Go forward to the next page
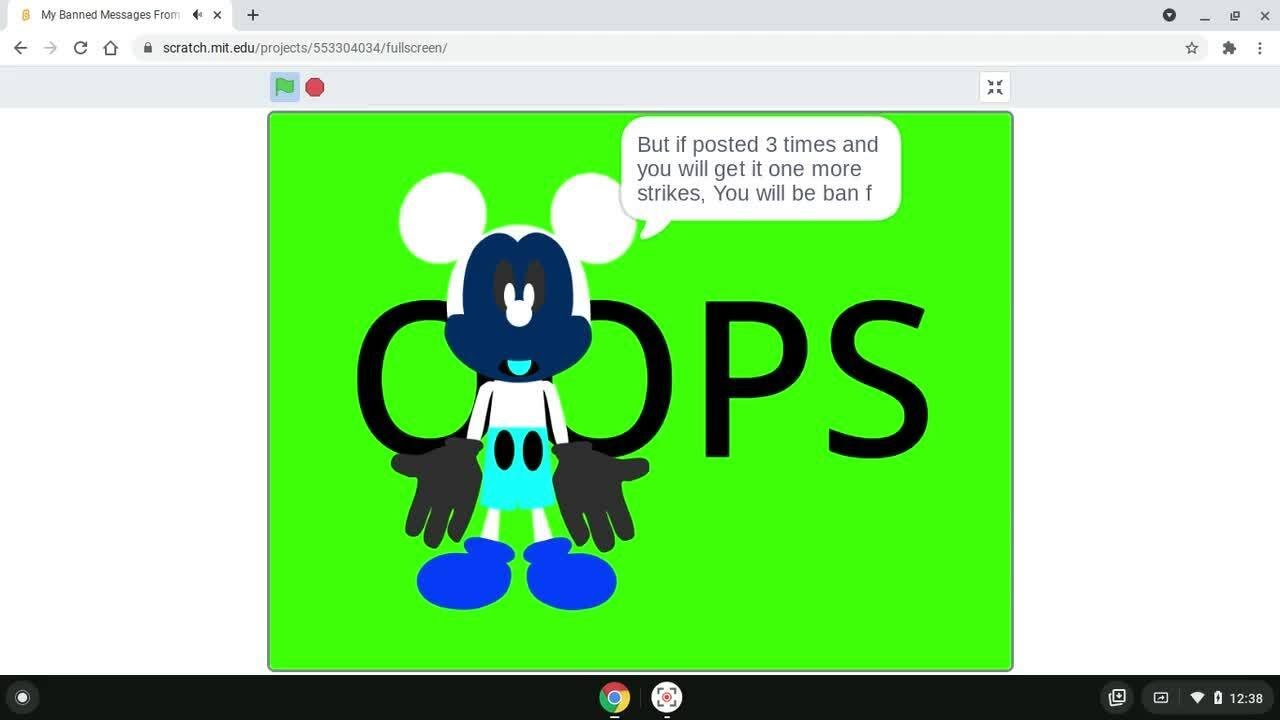 coord(50,48)
